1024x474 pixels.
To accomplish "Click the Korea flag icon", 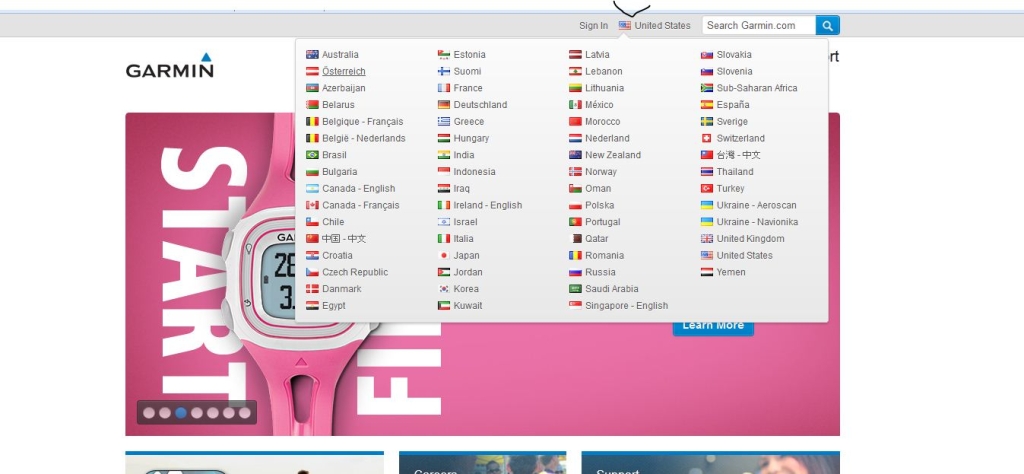I will (444, 289).
